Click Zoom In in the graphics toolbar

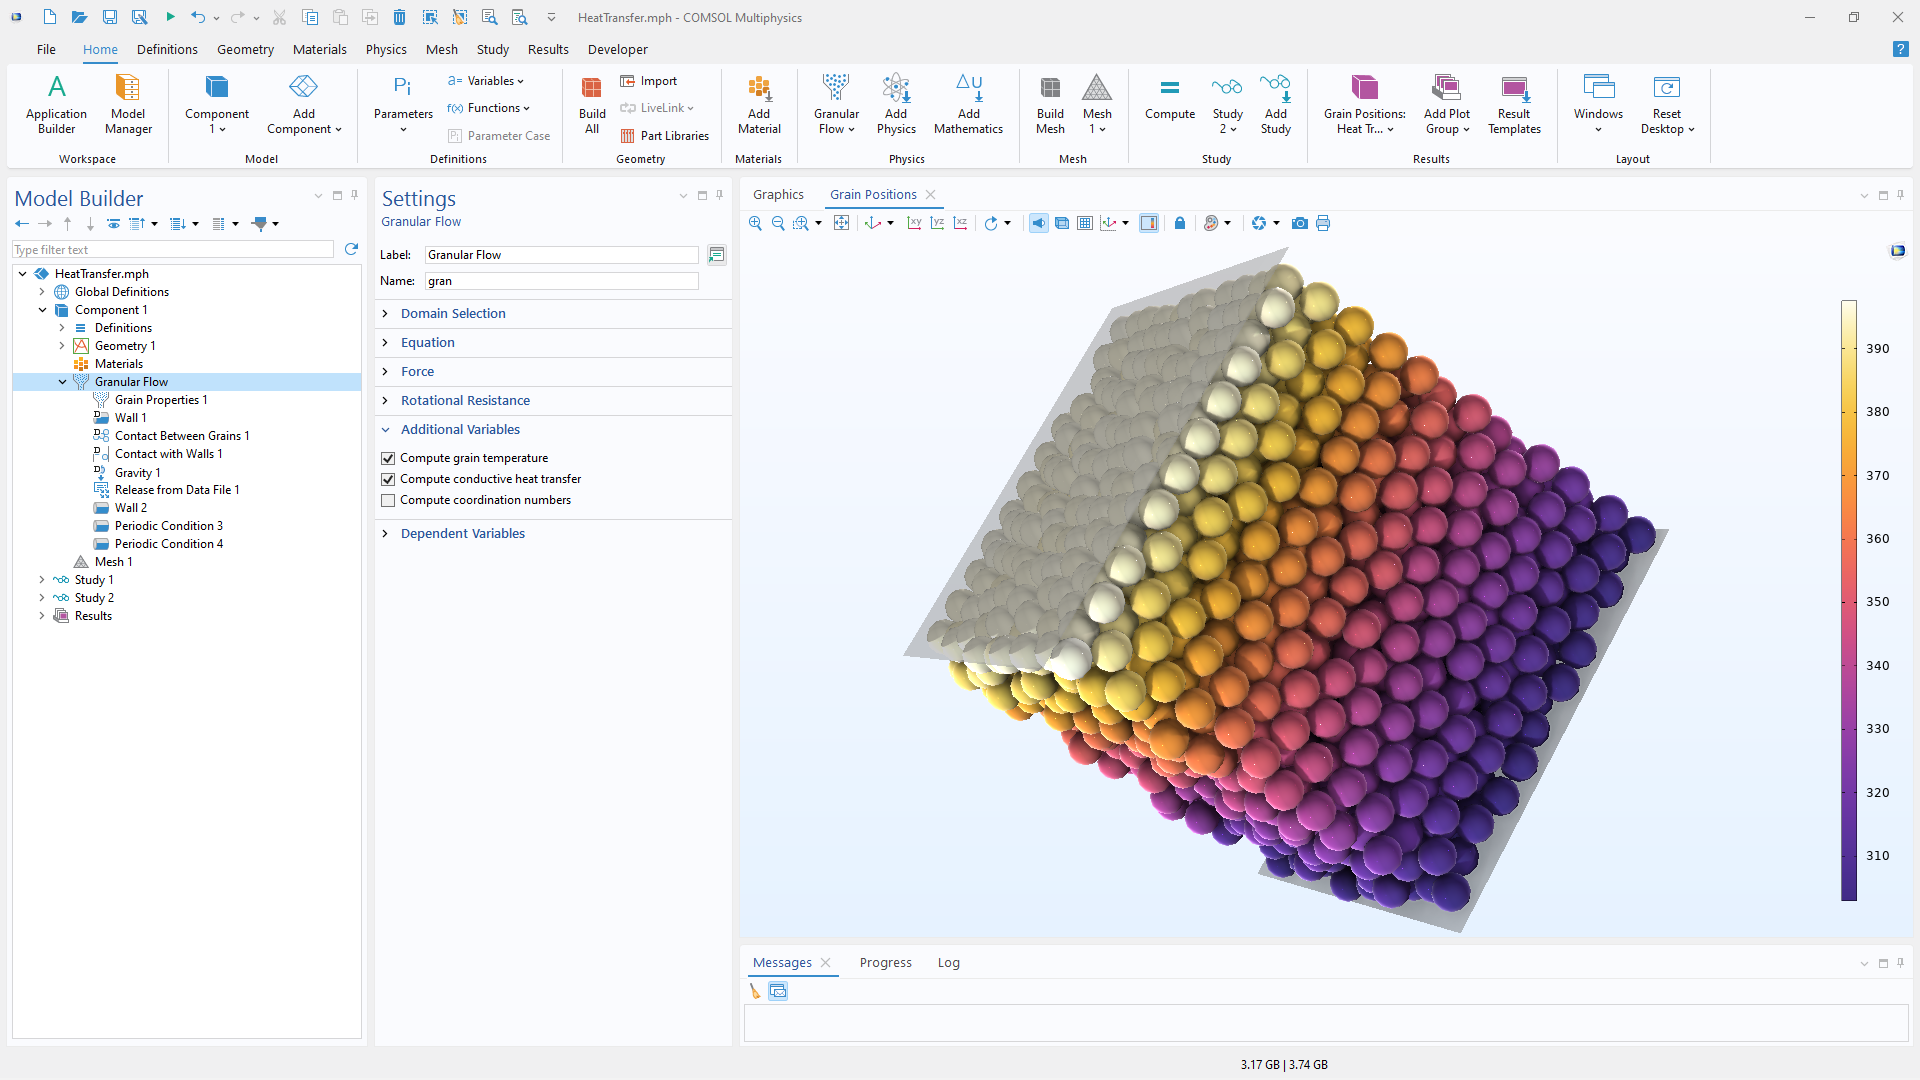click(755, 223)
